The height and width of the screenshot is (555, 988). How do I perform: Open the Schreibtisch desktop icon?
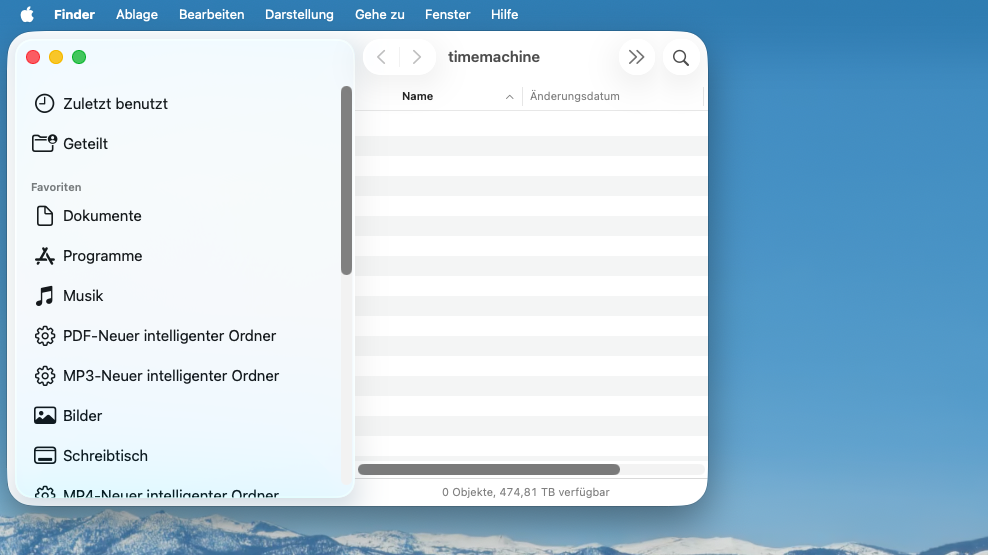coord(44,456)
